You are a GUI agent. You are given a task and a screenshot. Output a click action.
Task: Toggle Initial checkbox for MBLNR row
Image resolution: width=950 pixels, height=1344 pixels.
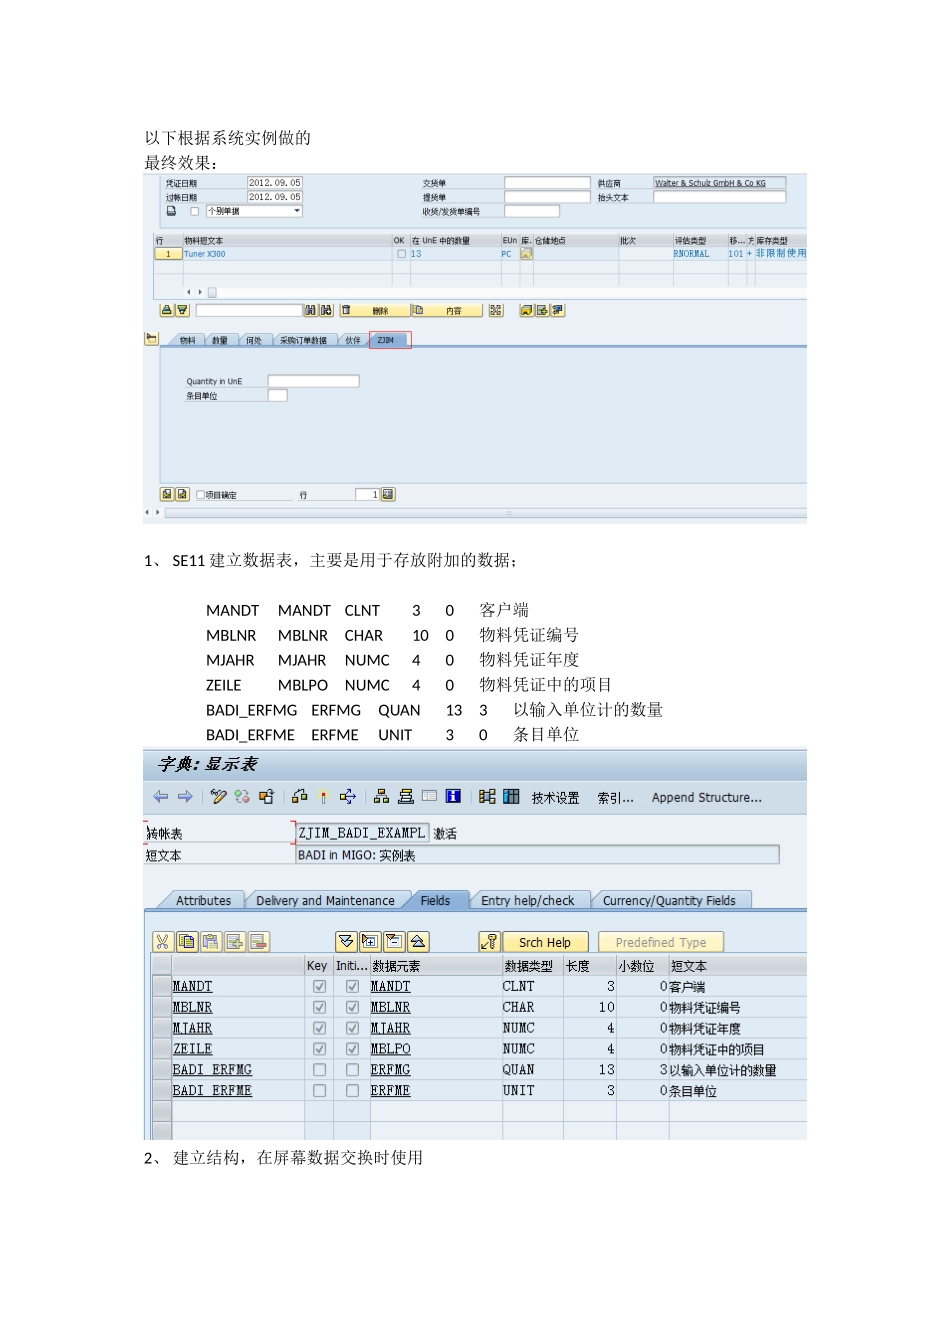click(x=352, y=1007)
